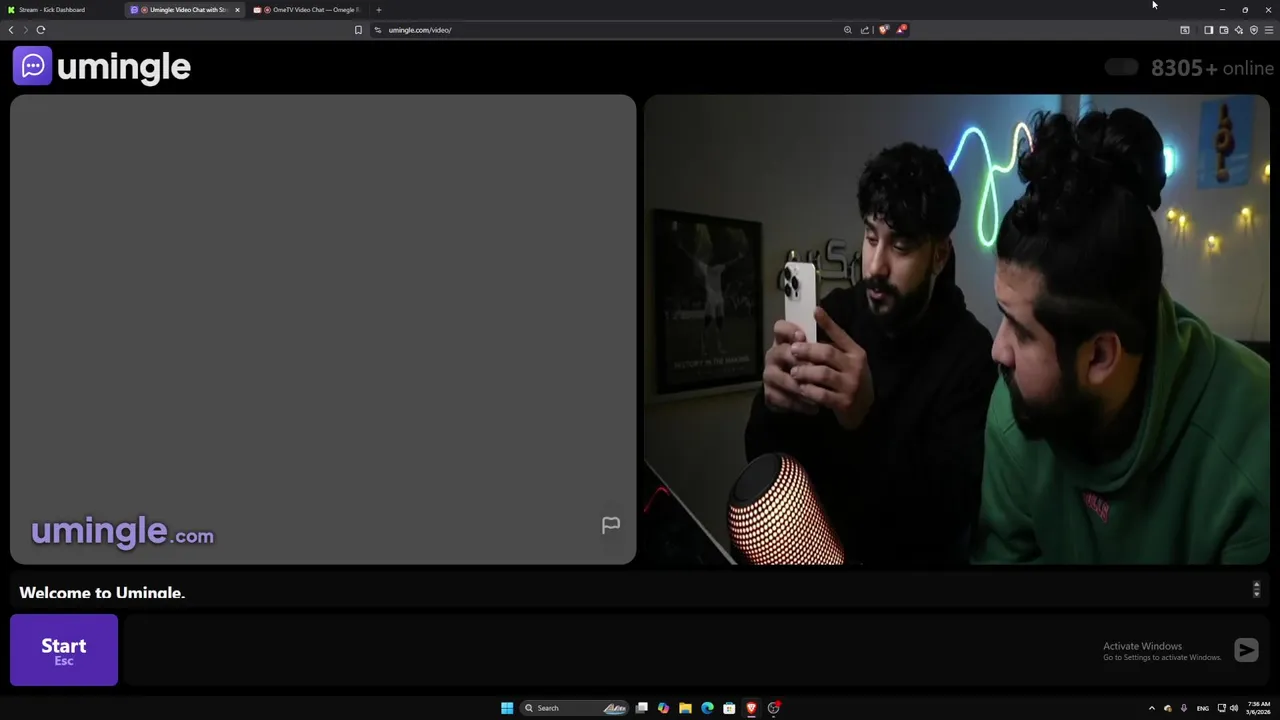This screenshot has height=720, width=1280.
Task: Open Microsoft Edge from the taskbar
Action: [707, 708]
